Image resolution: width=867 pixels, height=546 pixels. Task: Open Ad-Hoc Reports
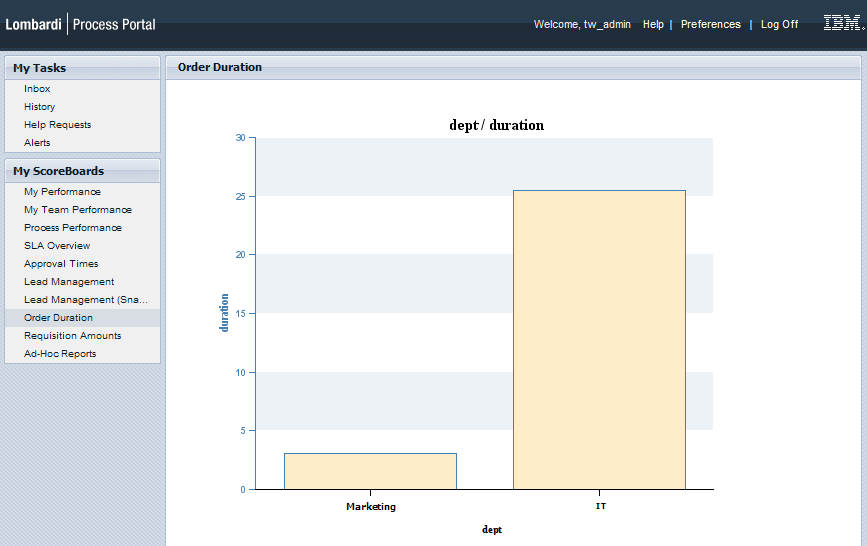point(60,354)
